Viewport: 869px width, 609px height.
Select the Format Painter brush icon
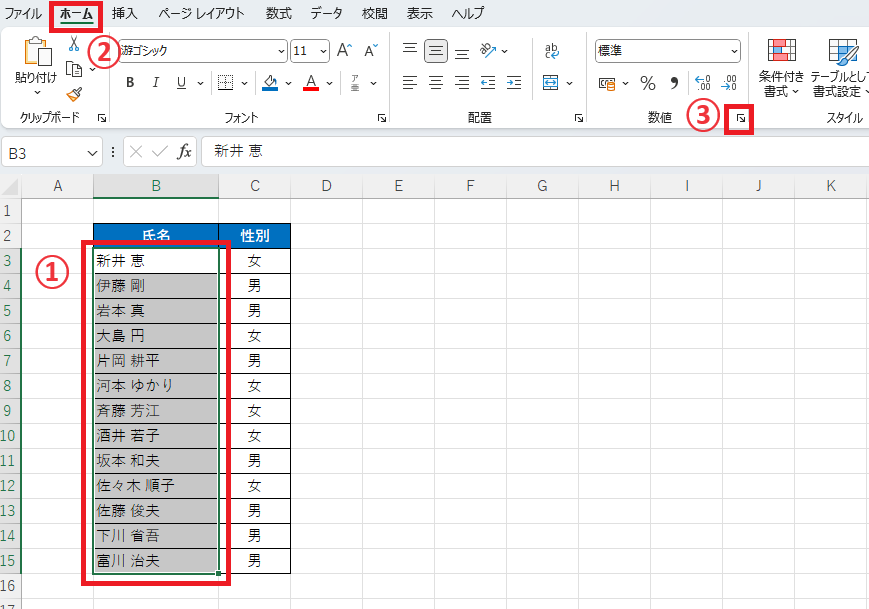click(x=74, y=95)
